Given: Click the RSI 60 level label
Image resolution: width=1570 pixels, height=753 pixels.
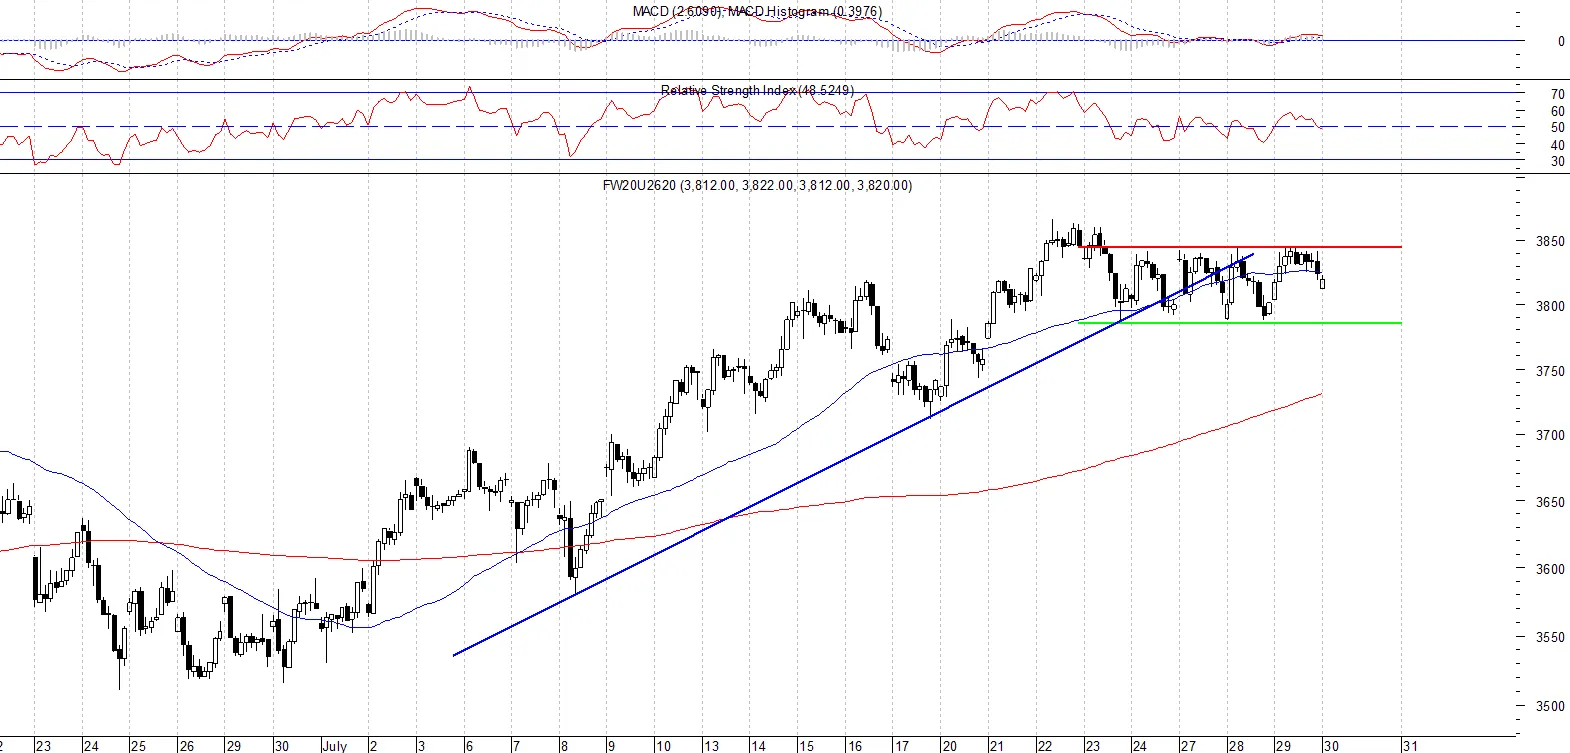Looking at the screenshot, I should 1558,112.
